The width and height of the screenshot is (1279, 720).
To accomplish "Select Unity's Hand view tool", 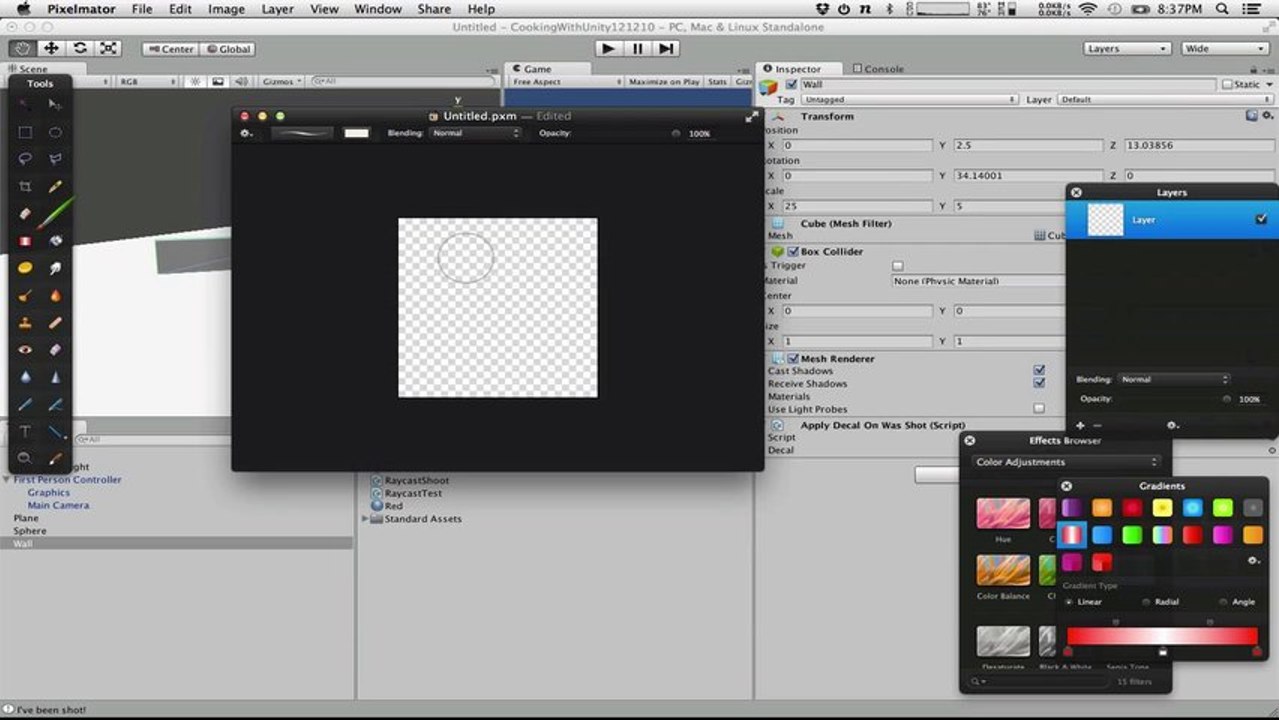I will click(22, 48).
